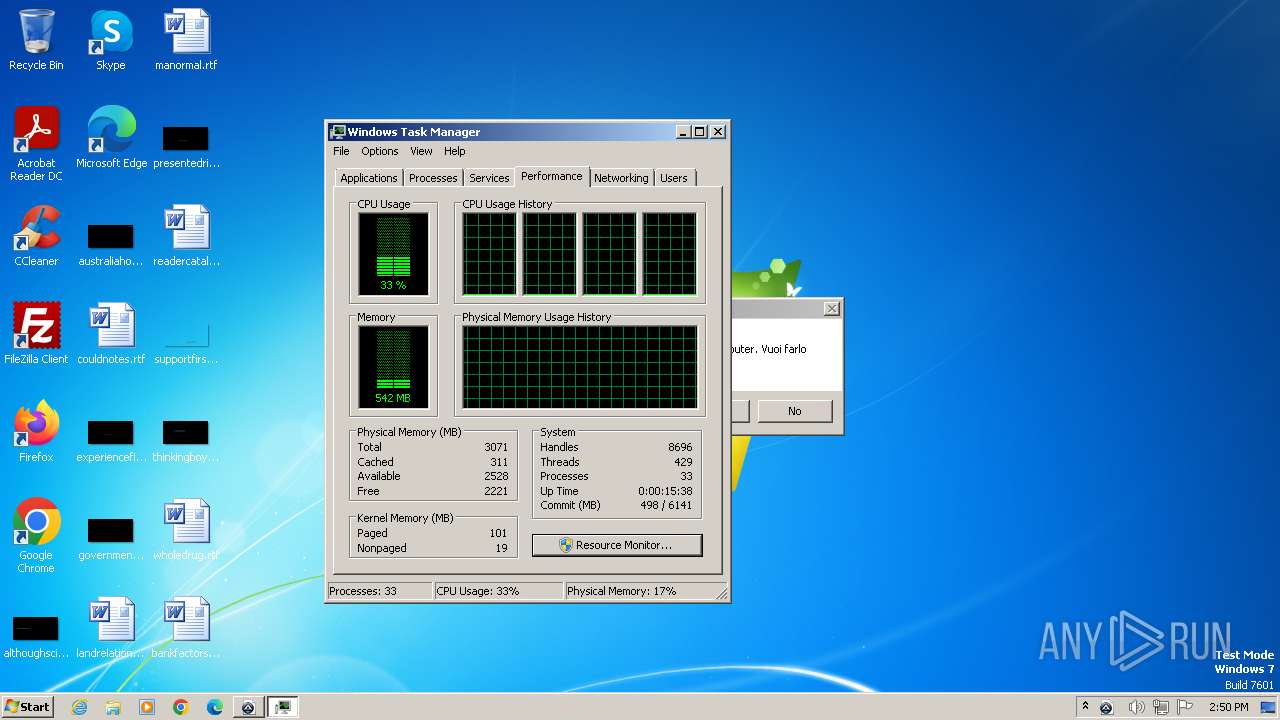Screen dimensions: 1280x720
Task: Minimize the Windows Task Manager window
Action: pyautogui.click(x=683, y=132)
